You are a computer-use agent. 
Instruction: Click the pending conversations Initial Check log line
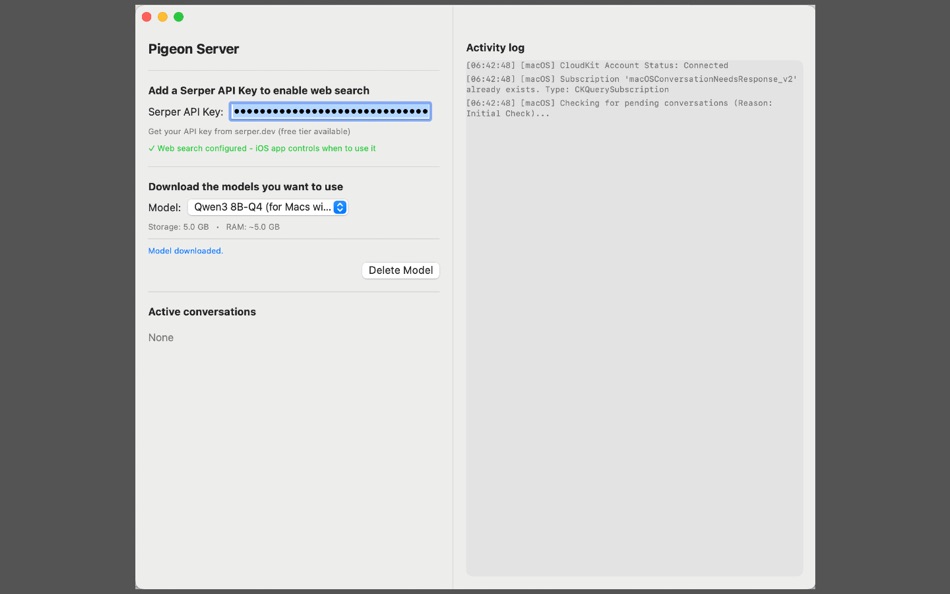pos(620,106)
